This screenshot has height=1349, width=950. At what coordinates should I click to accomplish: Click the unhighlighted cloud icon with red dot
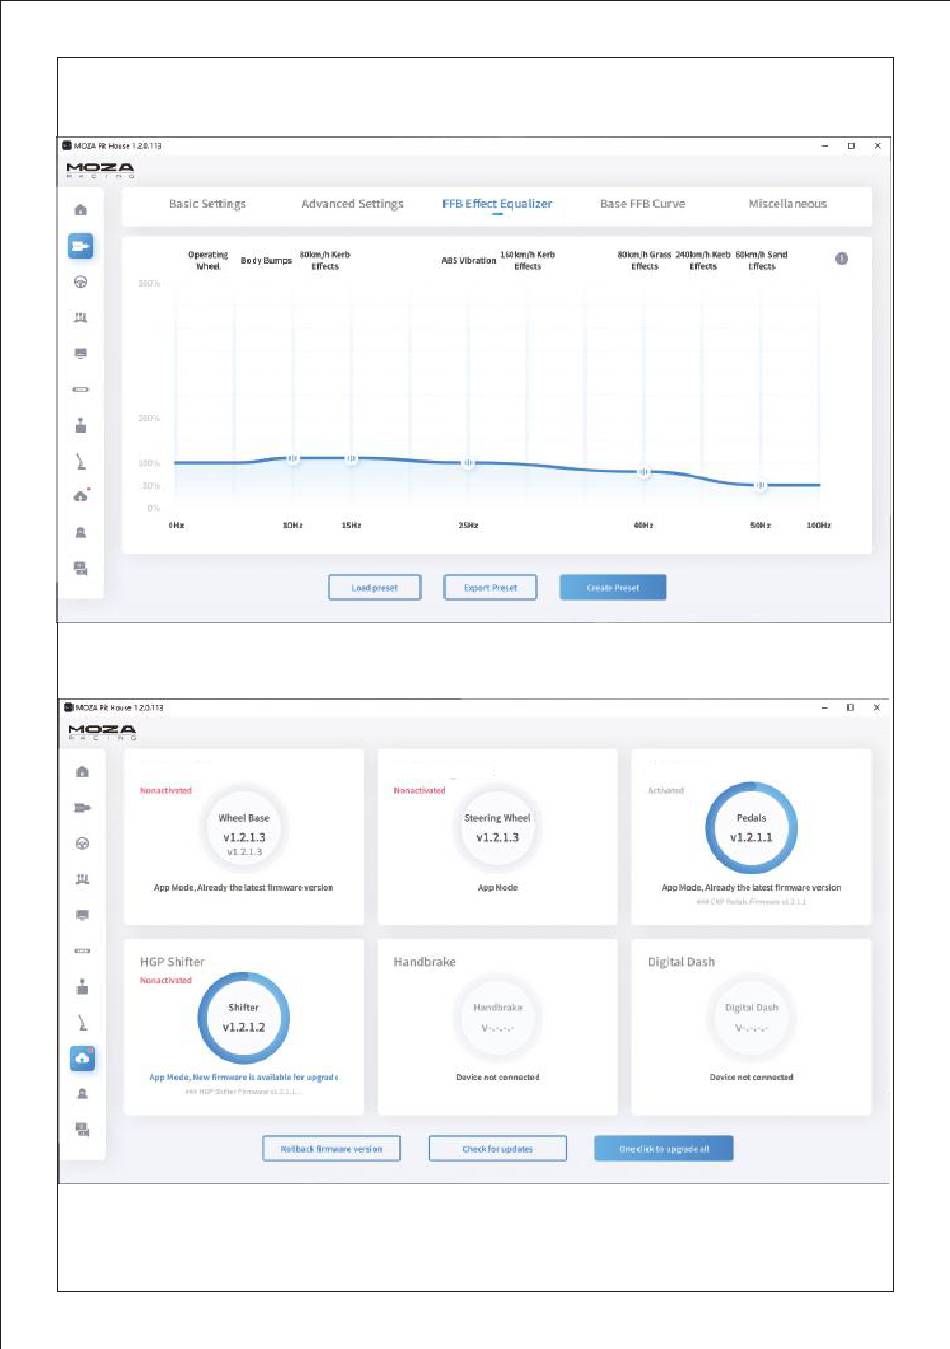pos(82,496)
